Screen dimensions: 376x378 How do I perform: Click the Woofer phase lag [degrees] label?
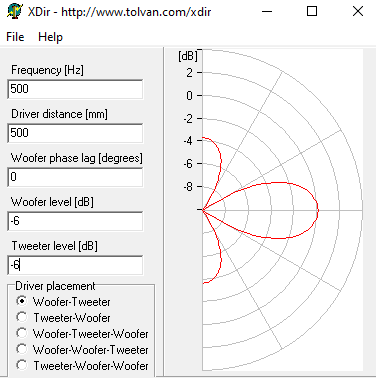click(77, 158)
